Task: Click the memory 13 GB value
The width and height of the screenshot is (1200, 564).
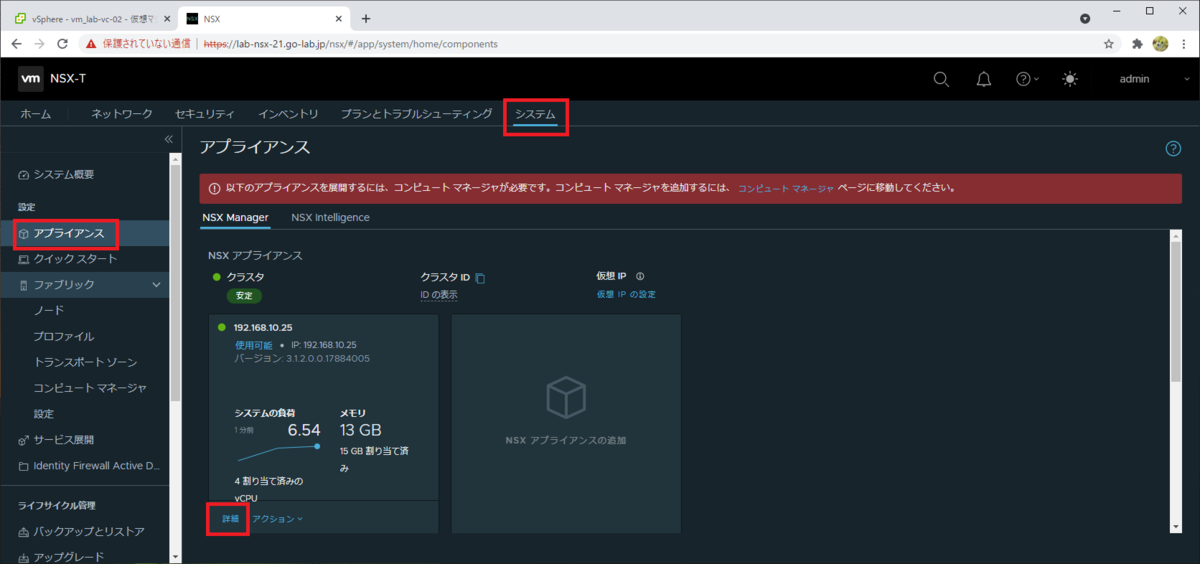Action: click(361, 430)
